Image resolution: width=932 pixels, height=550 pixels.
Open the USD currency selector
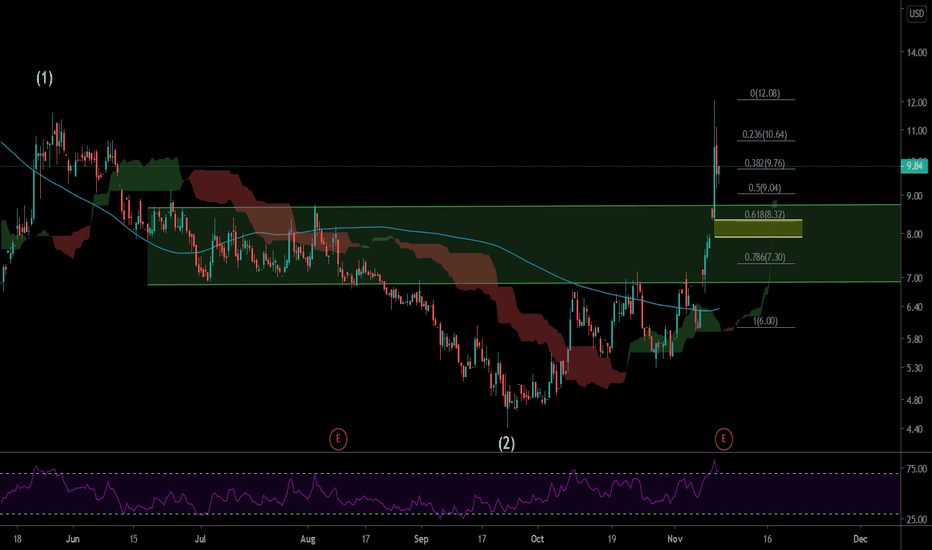coord(916,14)
